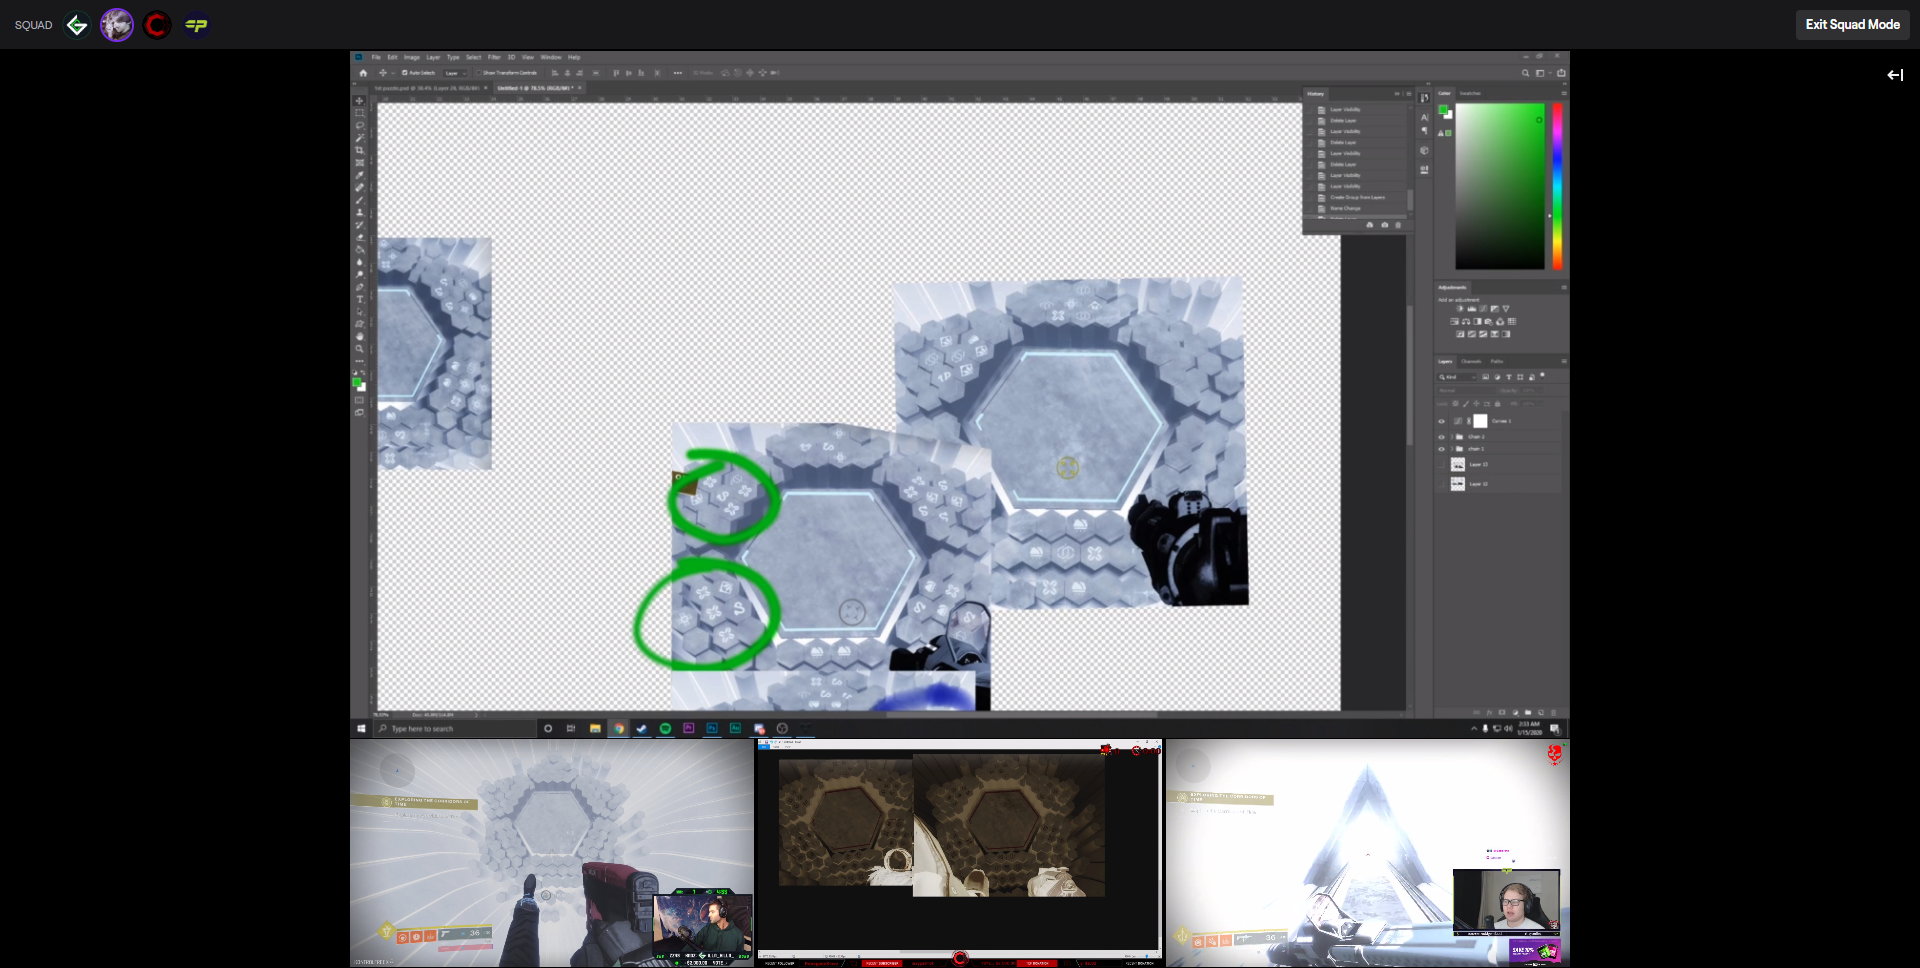Click the Exit Squad Mode button
The width and height of the screenshot is (1920, 968).
pyautogui.click(x=1852, y=25)
